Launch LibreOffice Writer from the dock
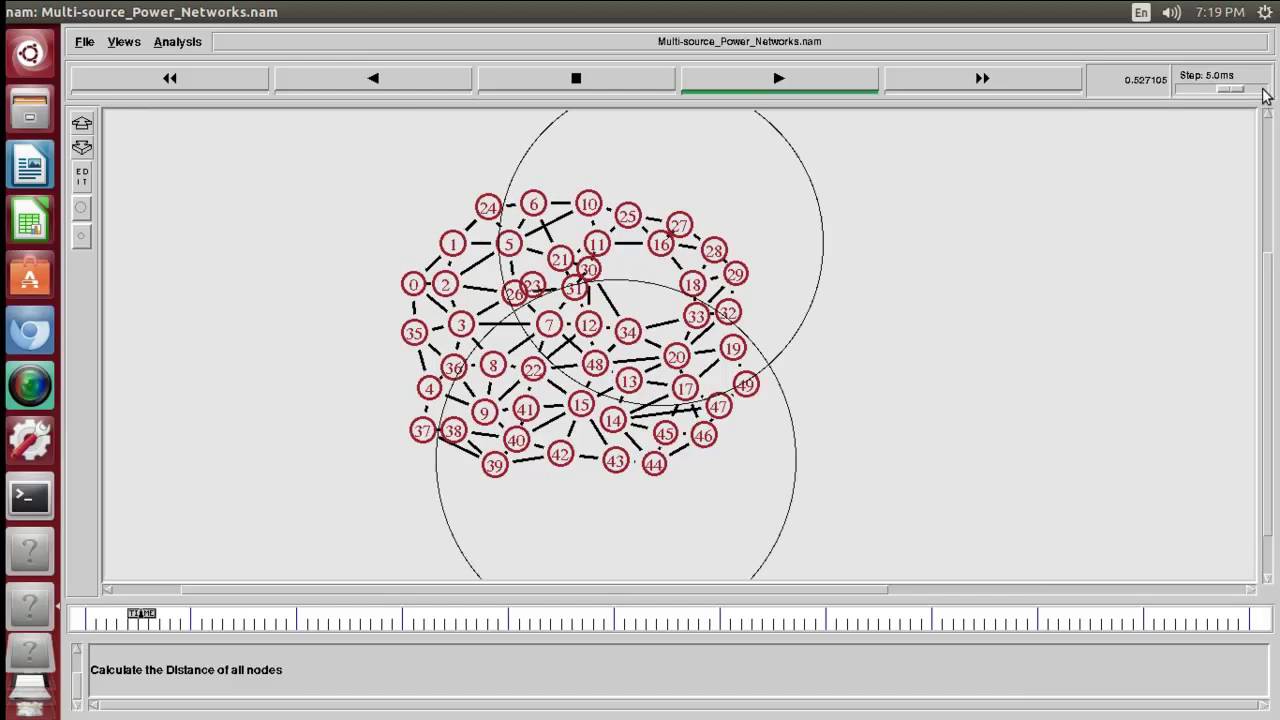 (30, 165)
